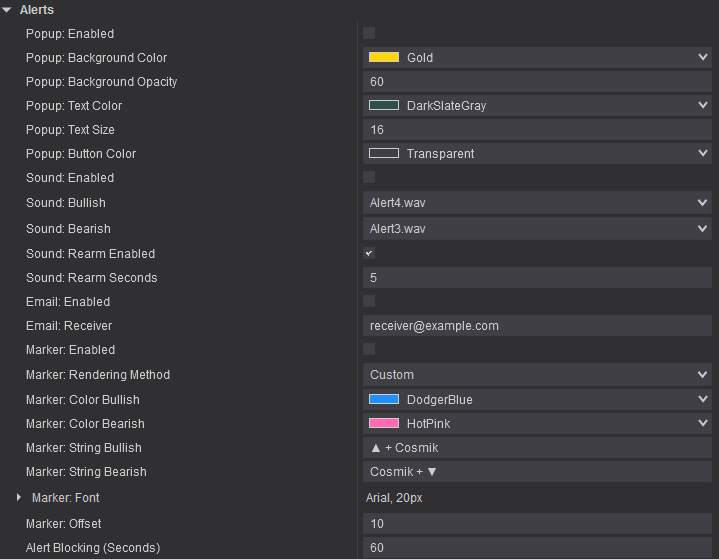Edit the Marker String Bearish field
Viewport: 719px width, 559px height.
[537, 471]
